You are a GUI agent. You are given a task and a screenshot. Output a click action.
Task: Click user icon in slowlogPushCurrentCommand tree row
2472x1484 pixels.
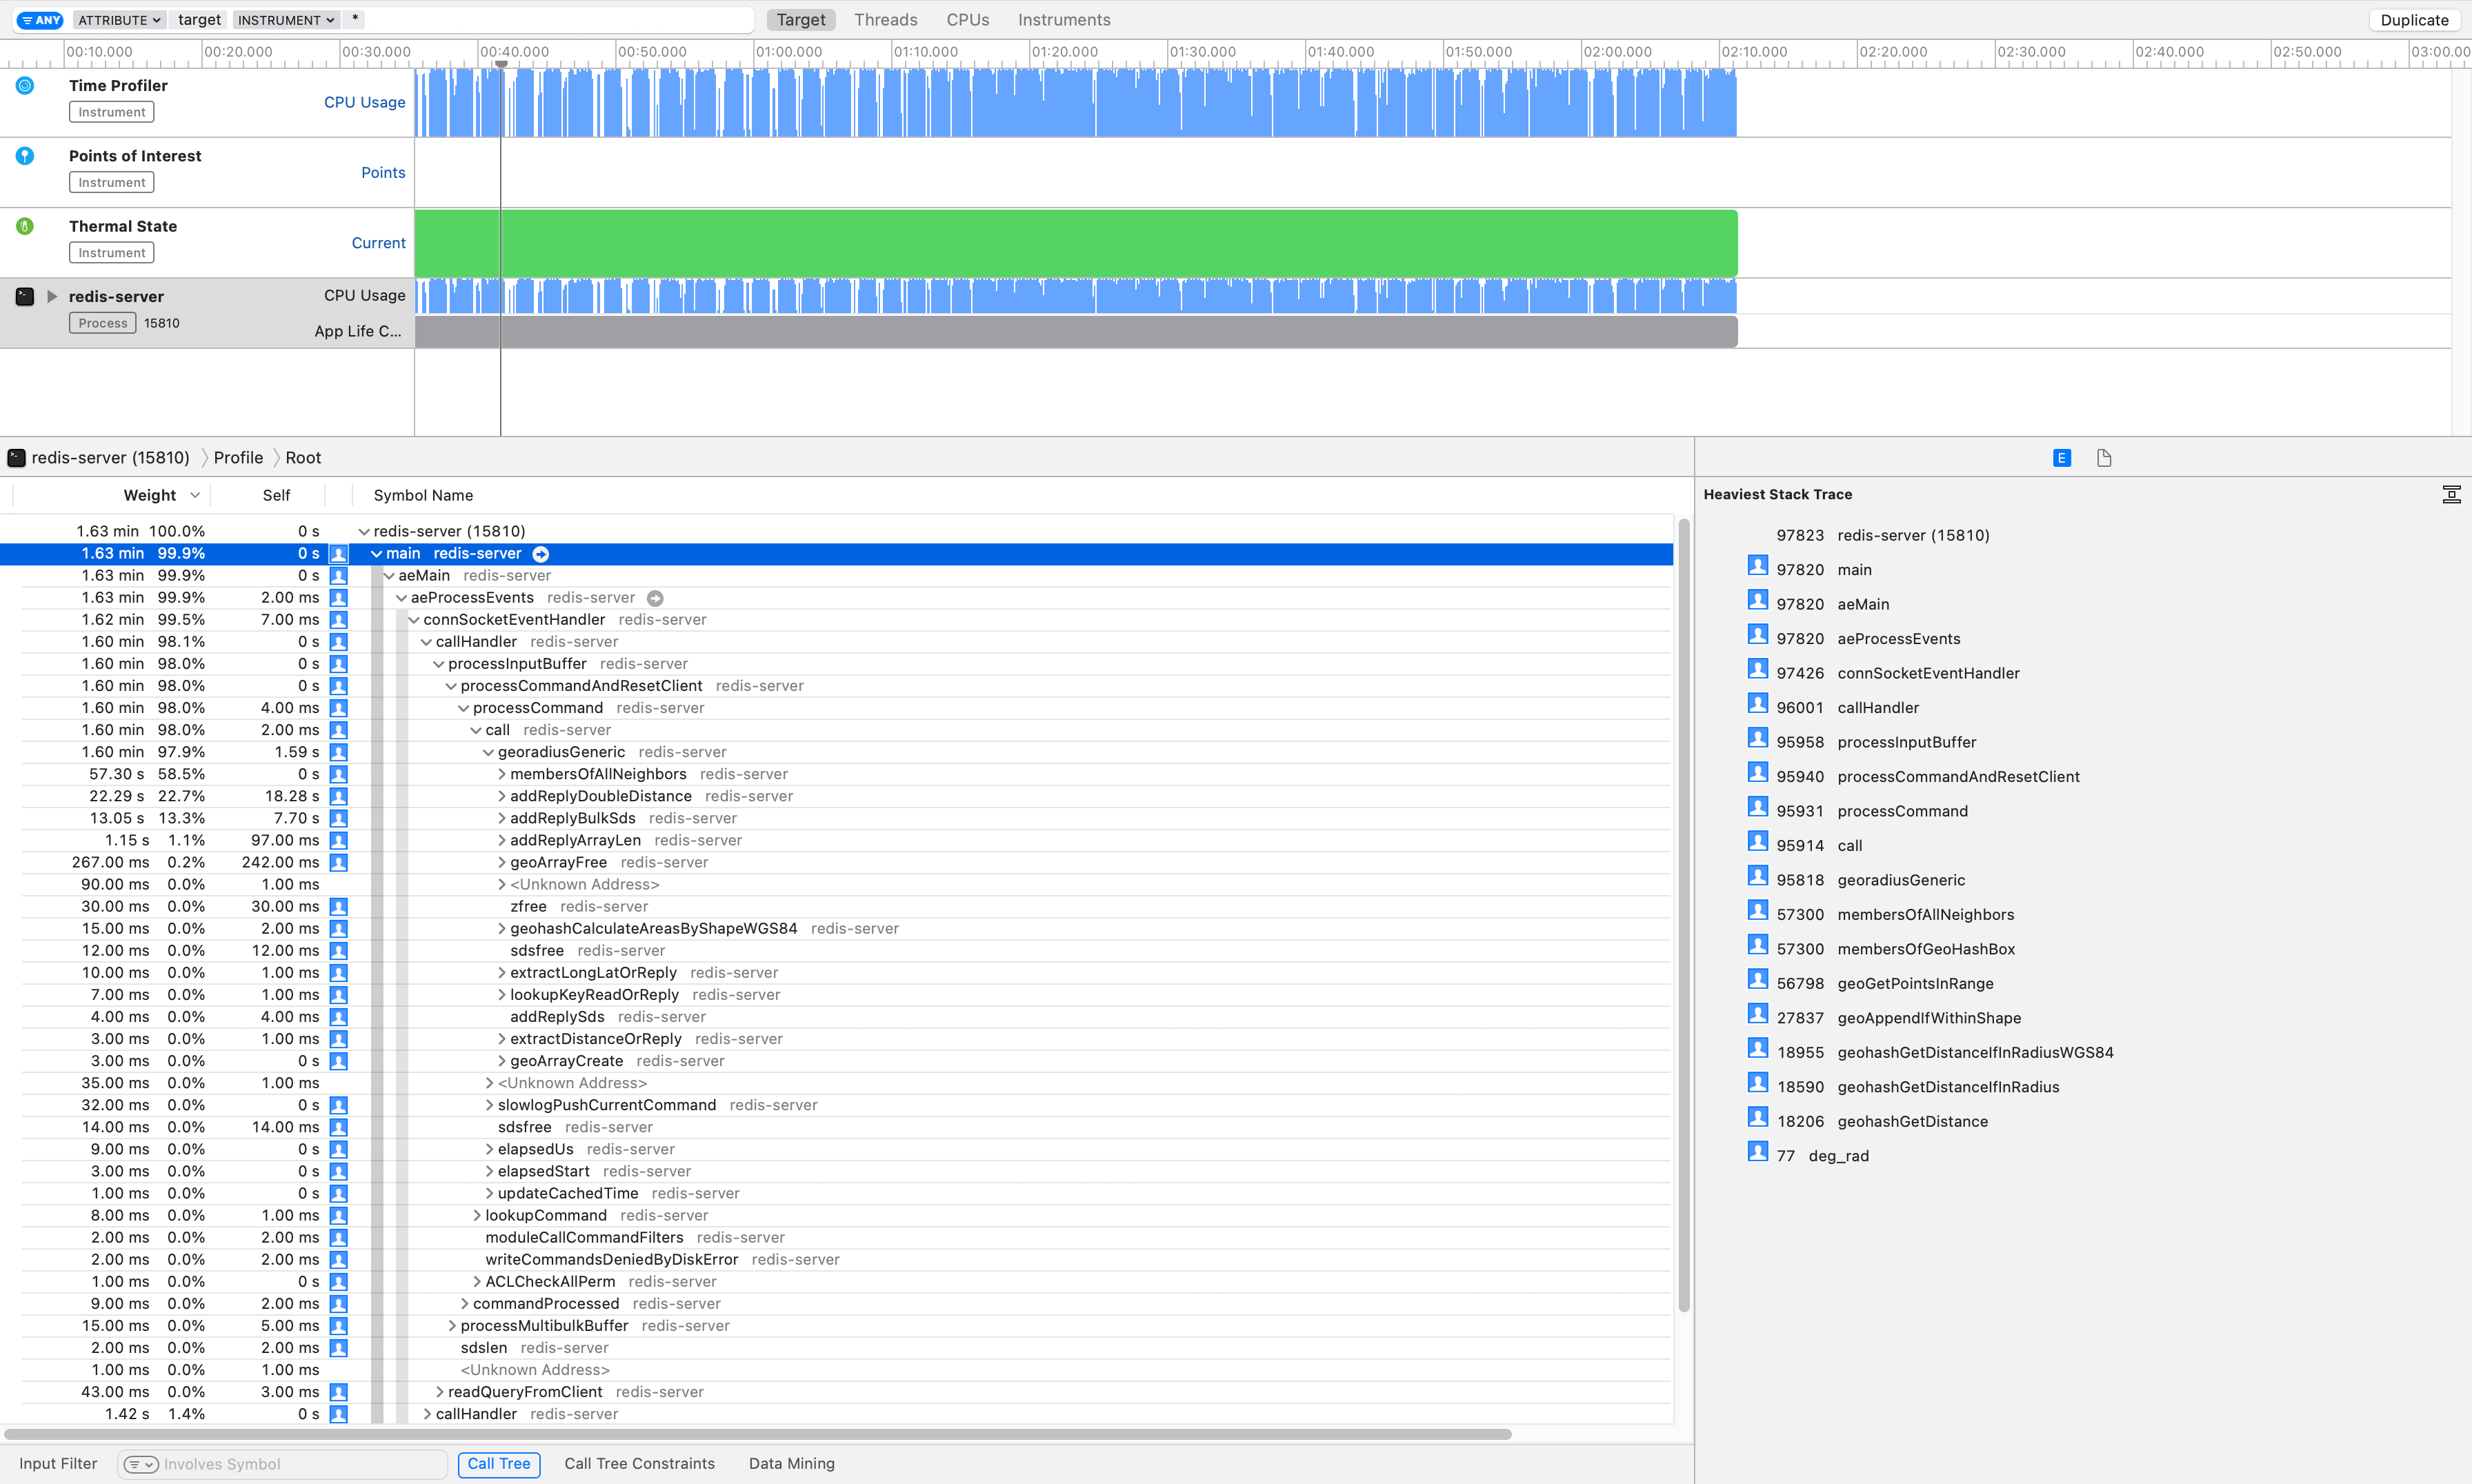point(339,1105)
